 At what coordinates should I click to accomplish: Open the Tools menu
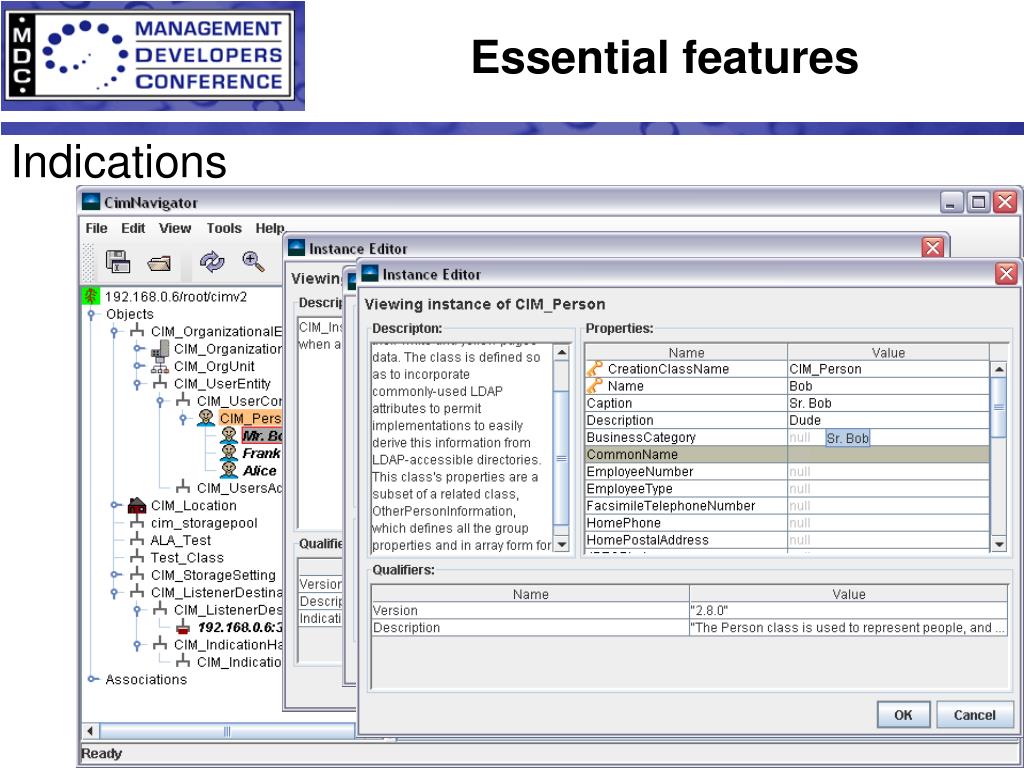pos(224,228)
